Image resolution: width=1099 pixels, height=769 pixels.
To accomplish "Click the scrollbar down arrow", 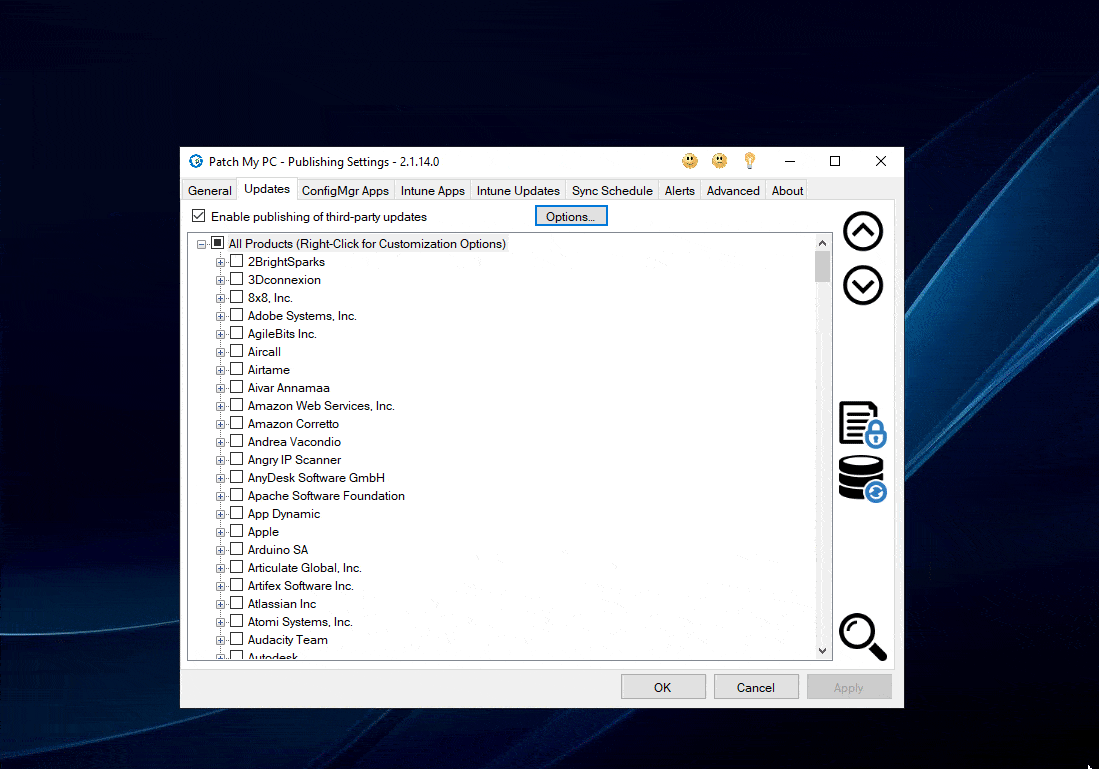I will click(x=822, y=651).
